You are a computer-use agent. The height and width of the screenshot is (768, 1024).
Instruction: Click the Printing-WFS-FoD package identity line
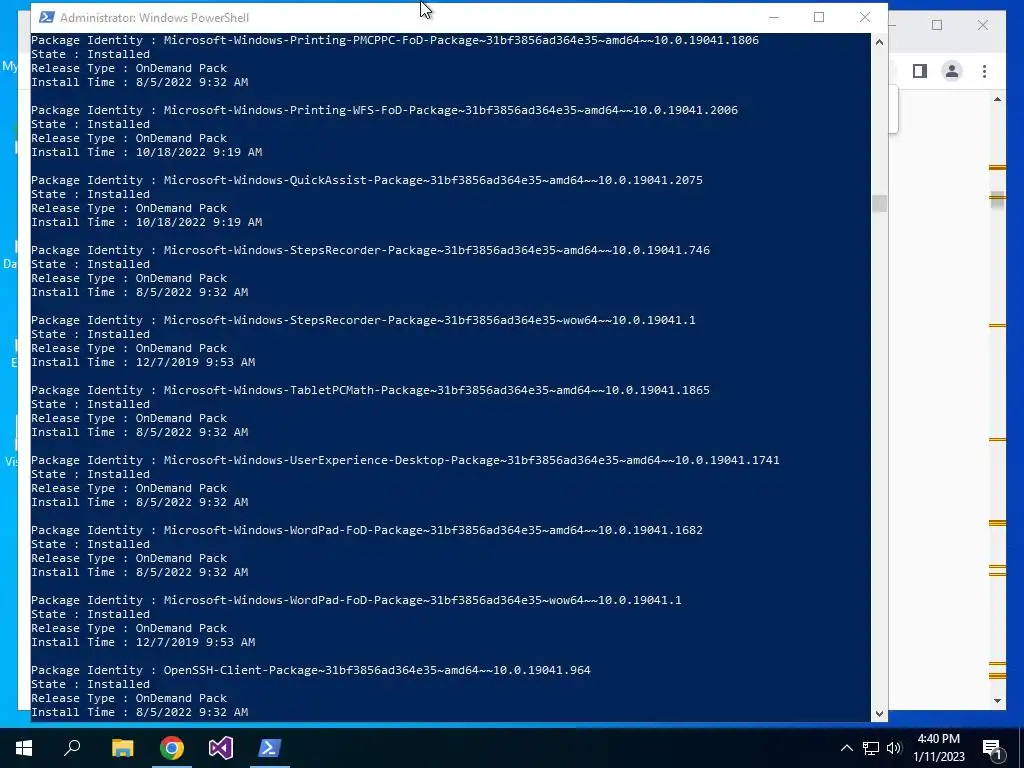click(384, 110)
